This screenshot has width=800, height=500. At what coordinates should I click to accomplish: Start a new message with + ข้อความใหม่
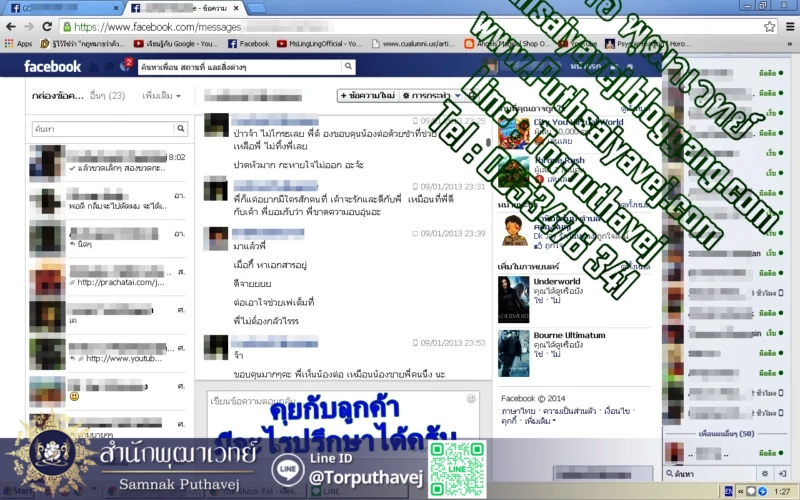point(368,95)
